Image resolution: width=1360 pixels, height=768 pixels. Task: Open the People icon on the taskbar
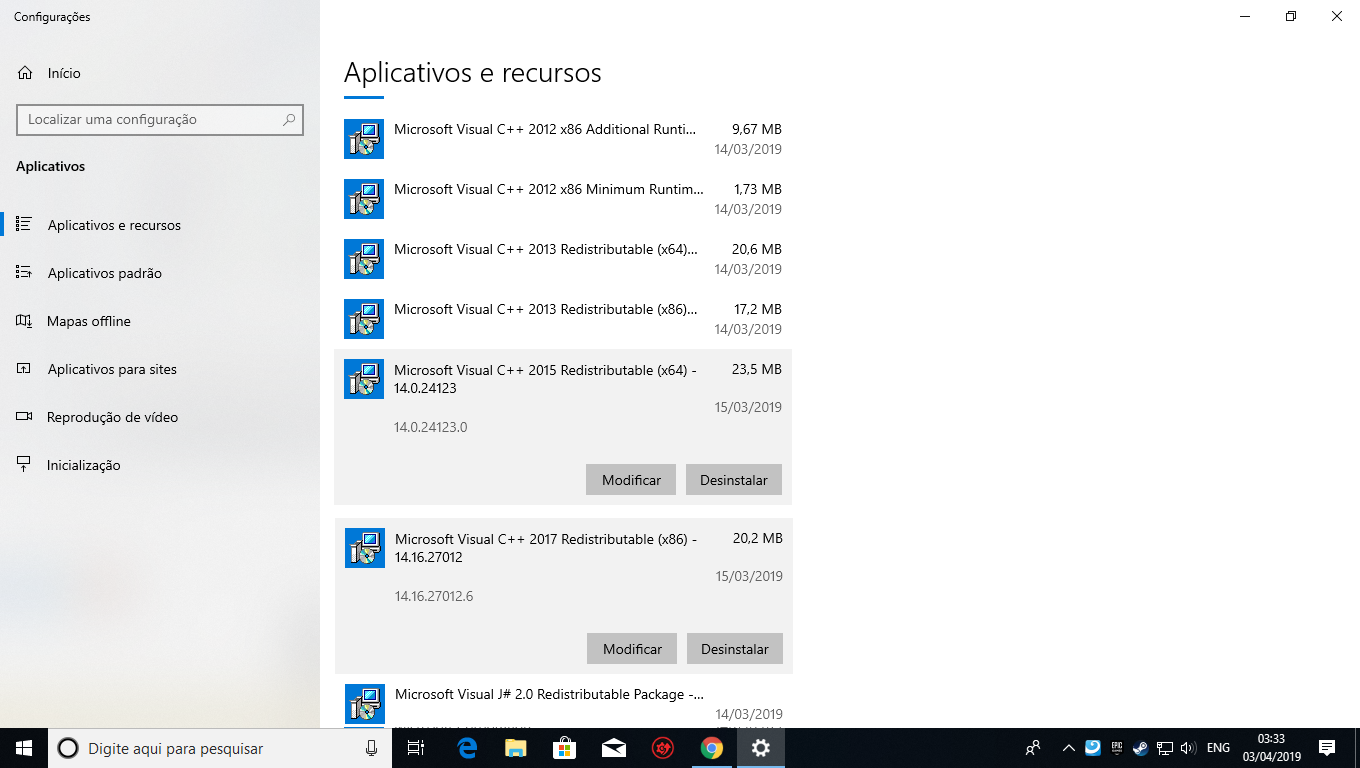[x=1033, y=748]
